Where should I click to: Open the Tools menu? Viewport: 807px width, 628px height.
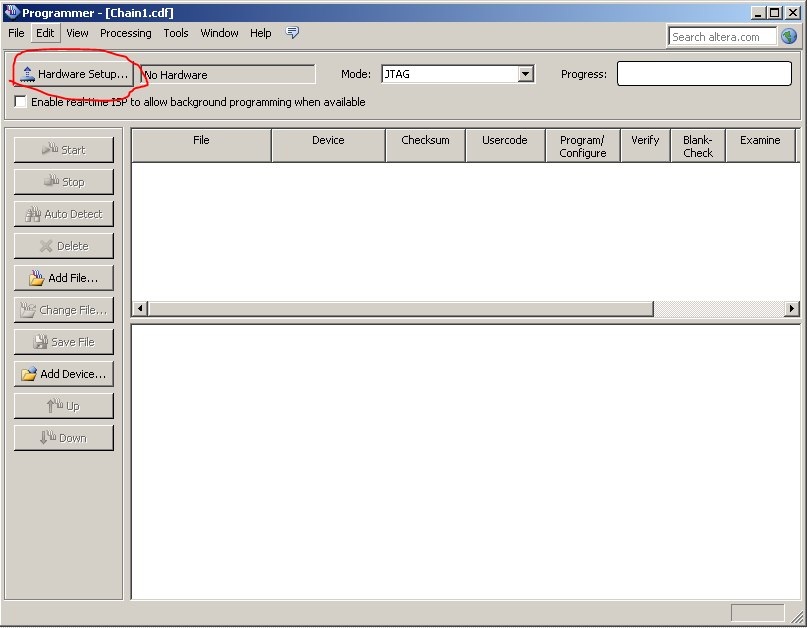point(176,33)
